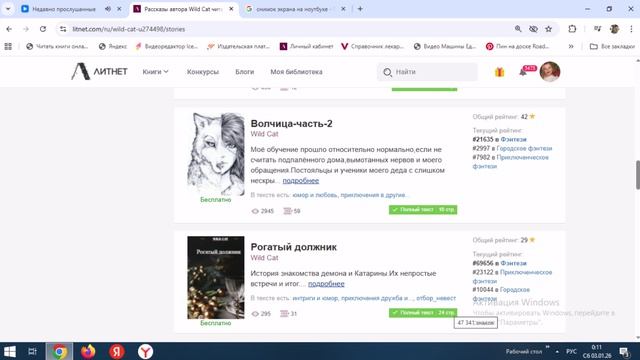The width and height of the screenshot is (640, 360).
Task: Expand the Книги dropdown menu
Action: click(x=155, y=71)
